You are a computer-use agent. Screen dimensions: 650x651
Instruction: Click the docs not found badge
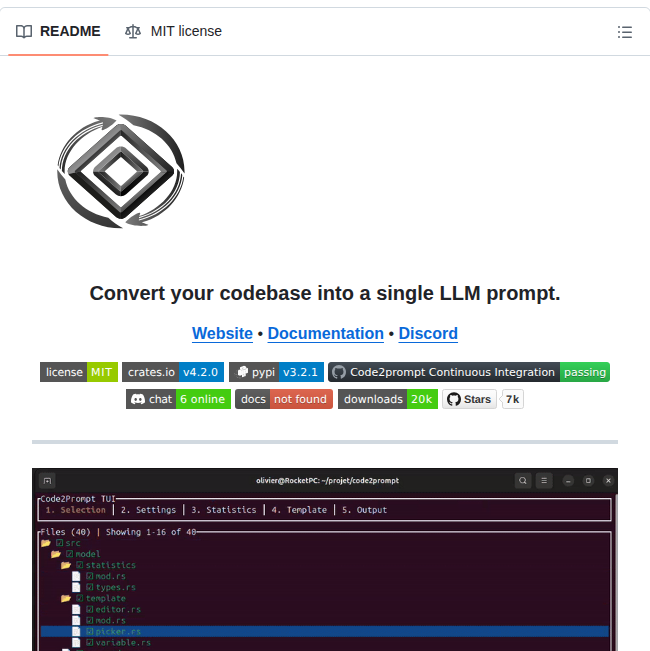pos(284,399)
